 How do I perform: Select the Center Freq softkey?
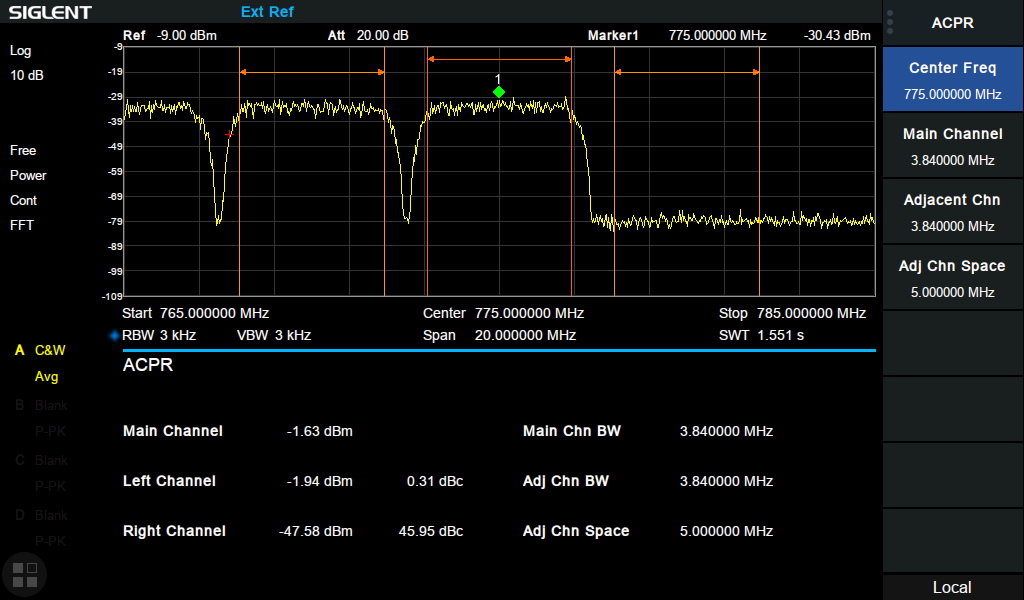coord(952,80)
